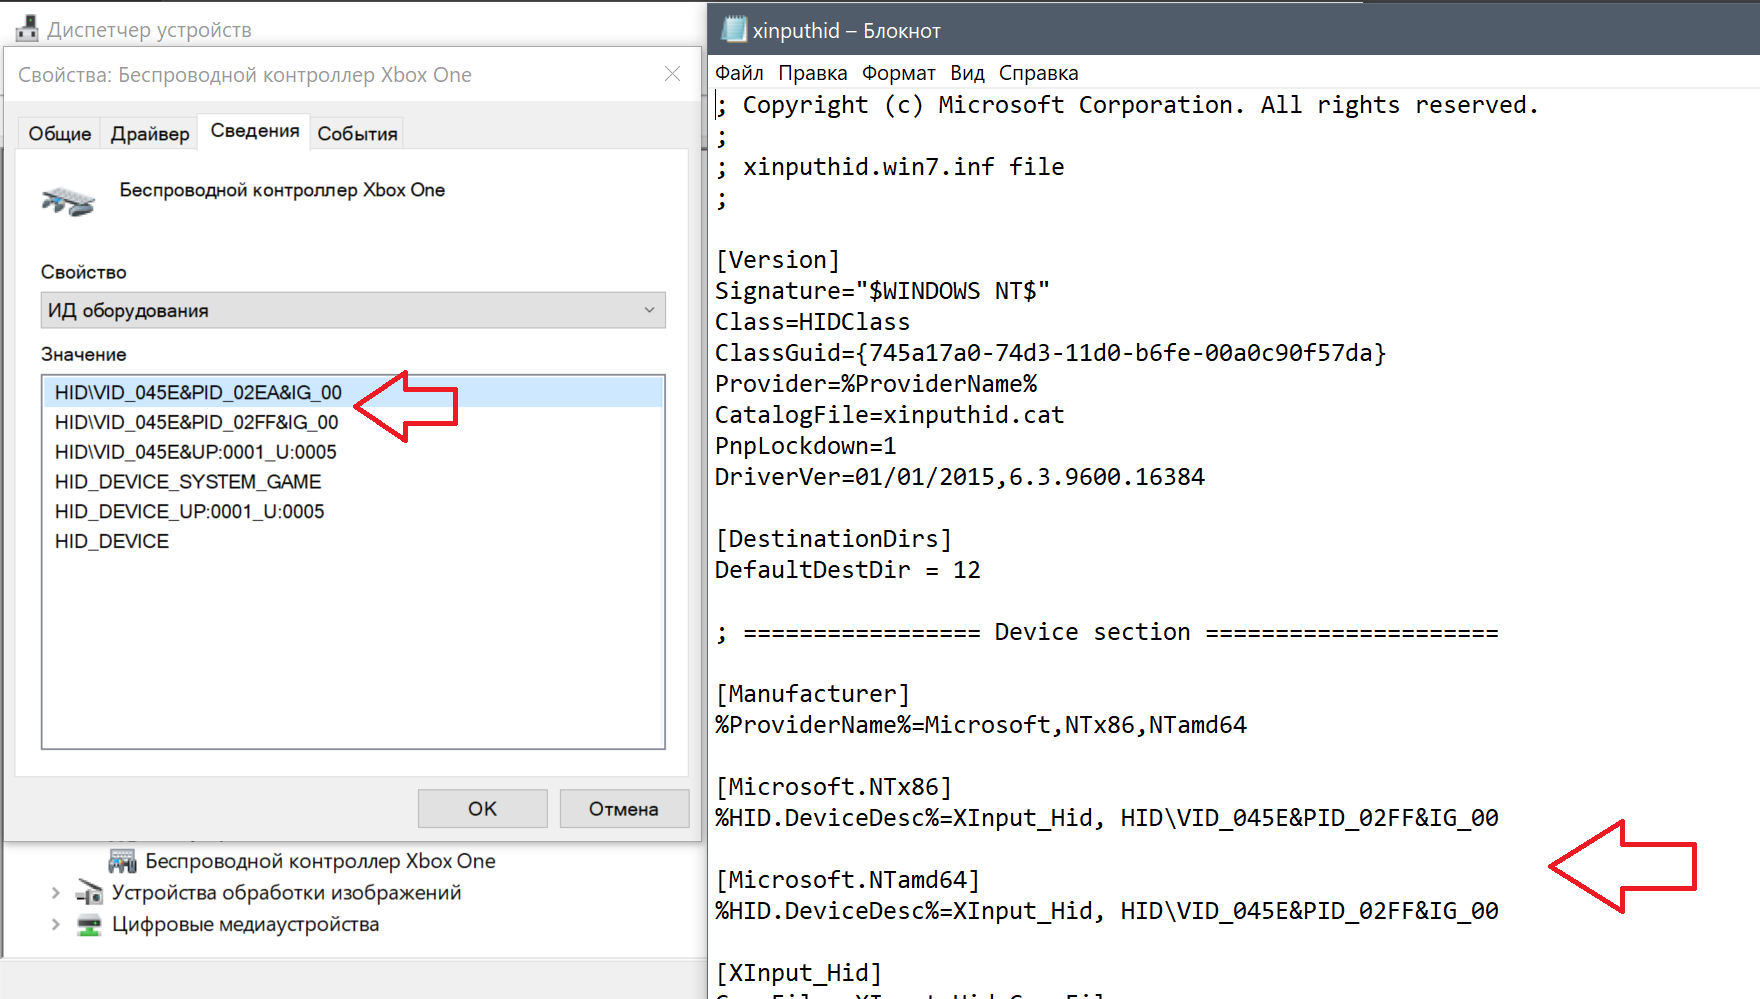Click the Device section comment divider line
The height and width of the screenshot is (999, 1760).
[x=1107, y=632]
